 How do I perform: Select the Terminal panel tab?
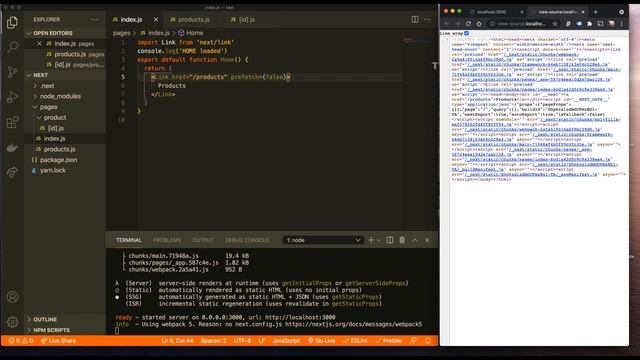click(x=129, y=240)
